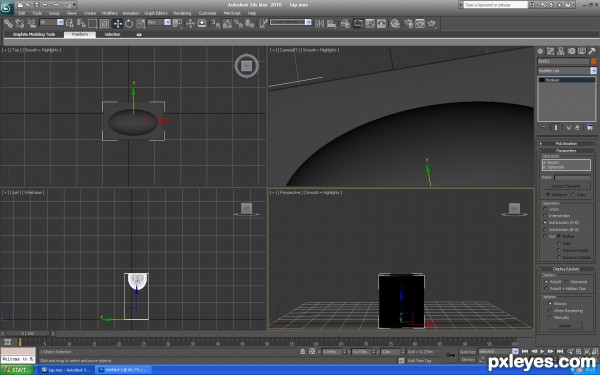Open the Material Editor icon

tap(395, 24)
